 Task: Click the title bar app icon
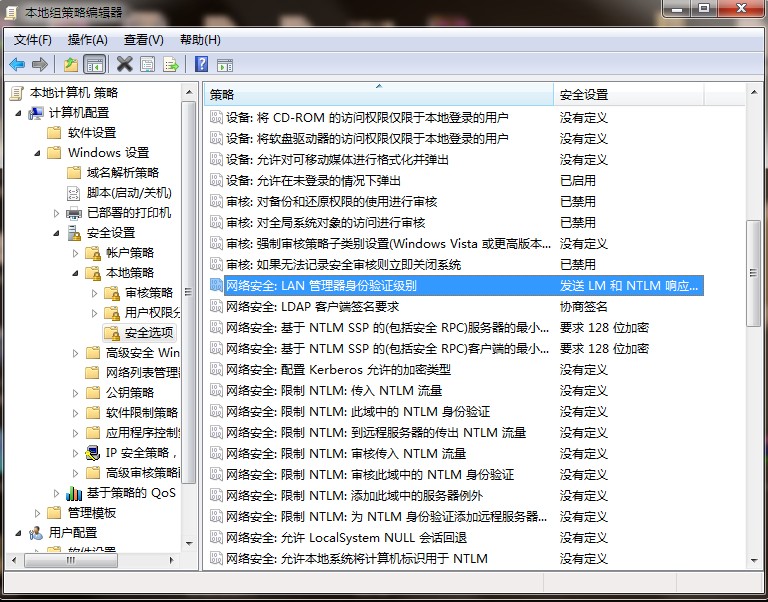coord(12,12)
